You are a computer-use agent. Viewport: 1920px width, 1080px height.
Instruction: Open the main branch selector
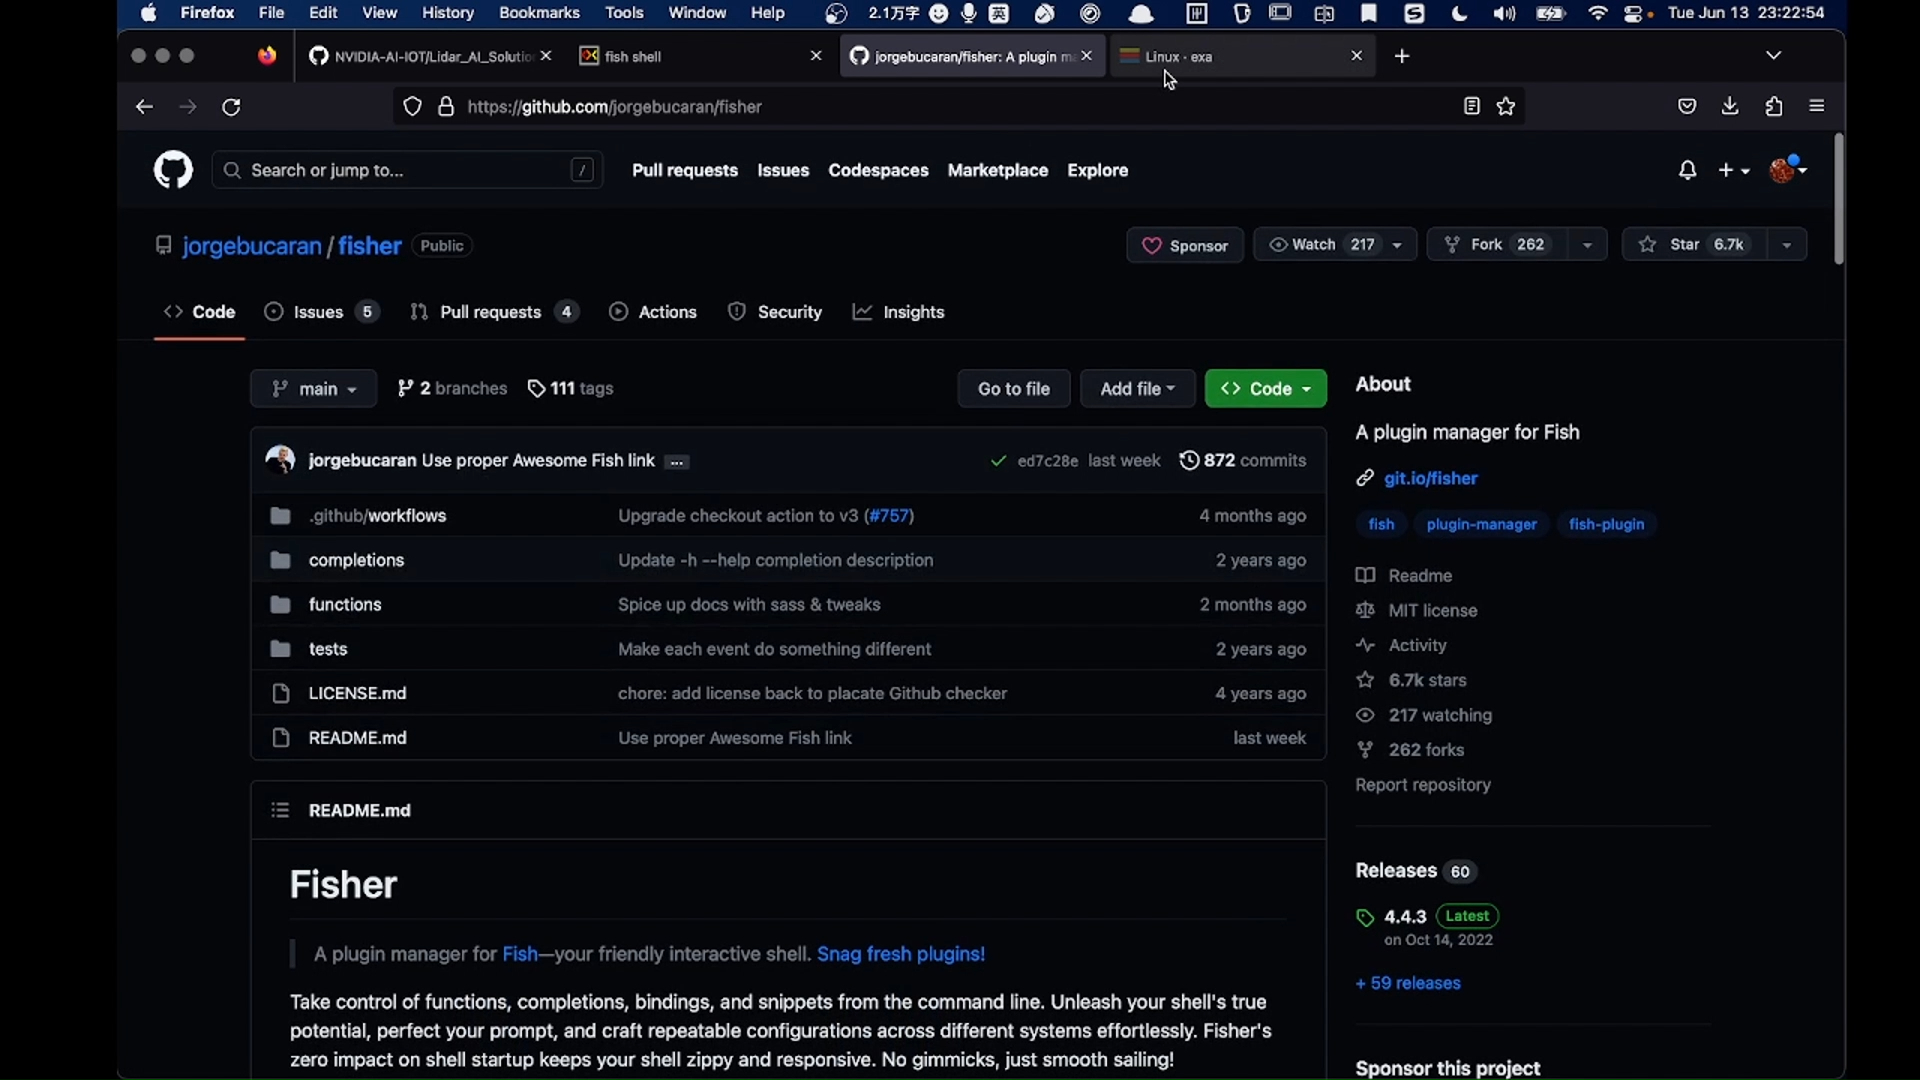[x=313, y=389]
